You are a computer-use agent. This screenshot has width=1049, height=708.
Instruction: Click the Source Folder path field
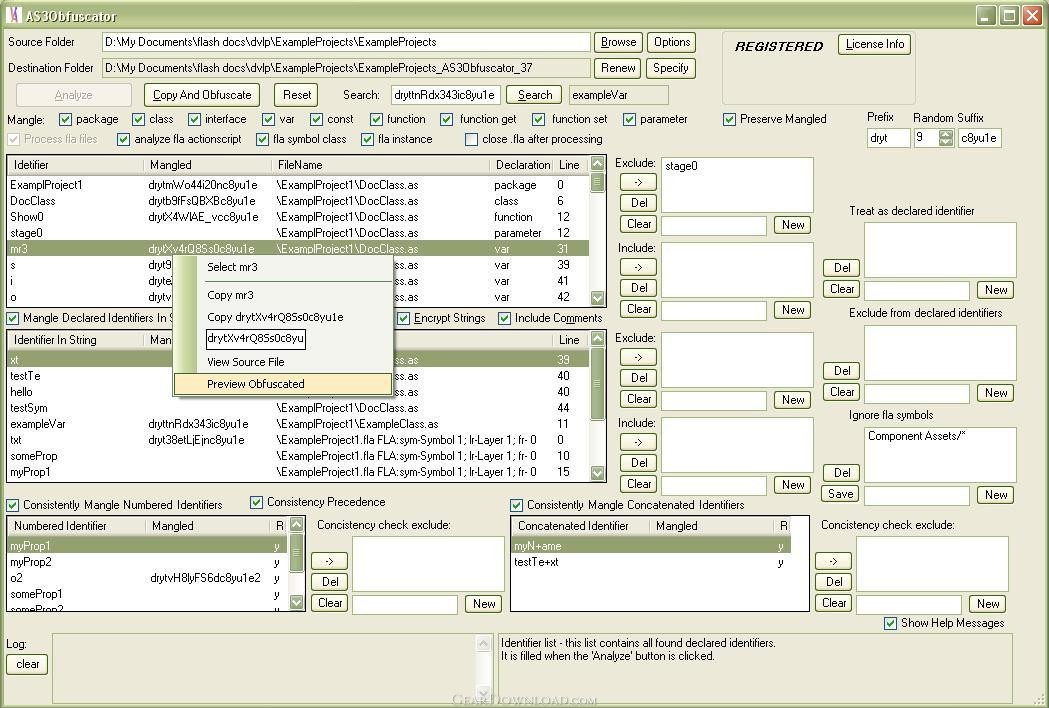(347, 42)
